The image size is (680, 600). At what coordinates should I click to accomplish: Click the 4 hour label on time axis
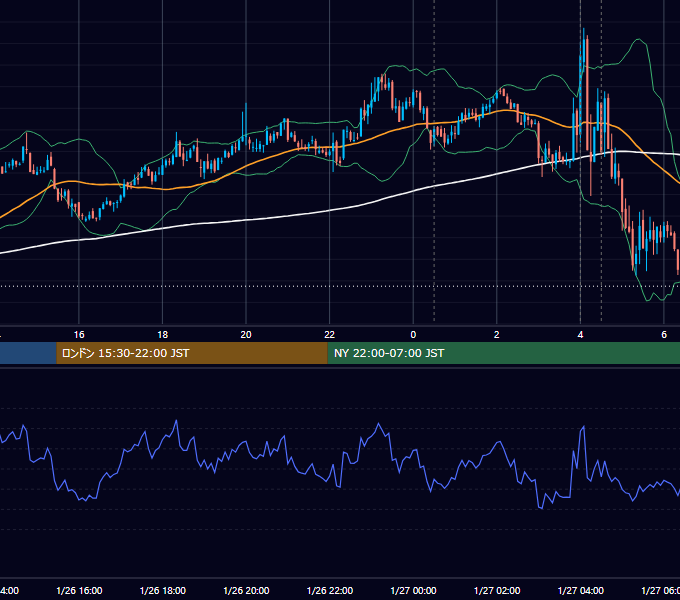[x=580, y=335]
